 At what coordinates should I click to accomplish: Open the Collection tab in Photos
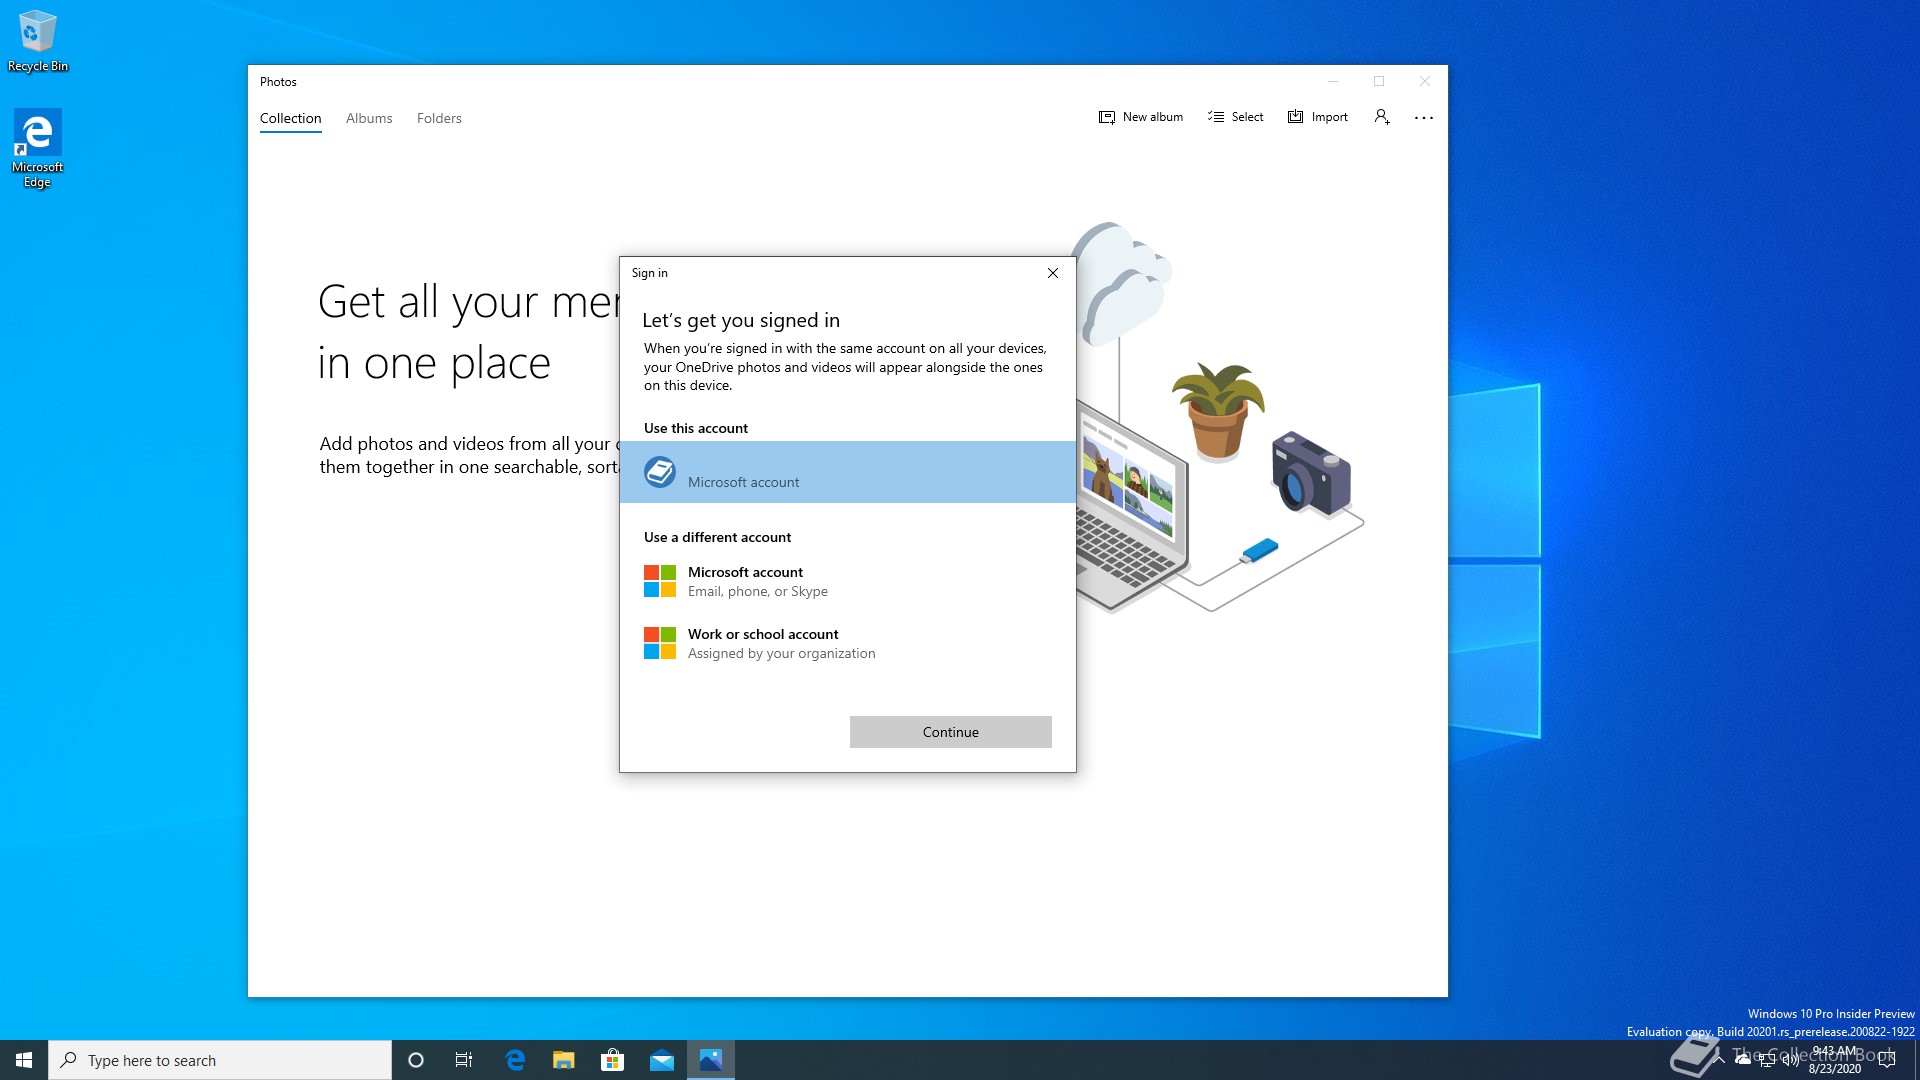pyautogui.click(x=290, y=118)
